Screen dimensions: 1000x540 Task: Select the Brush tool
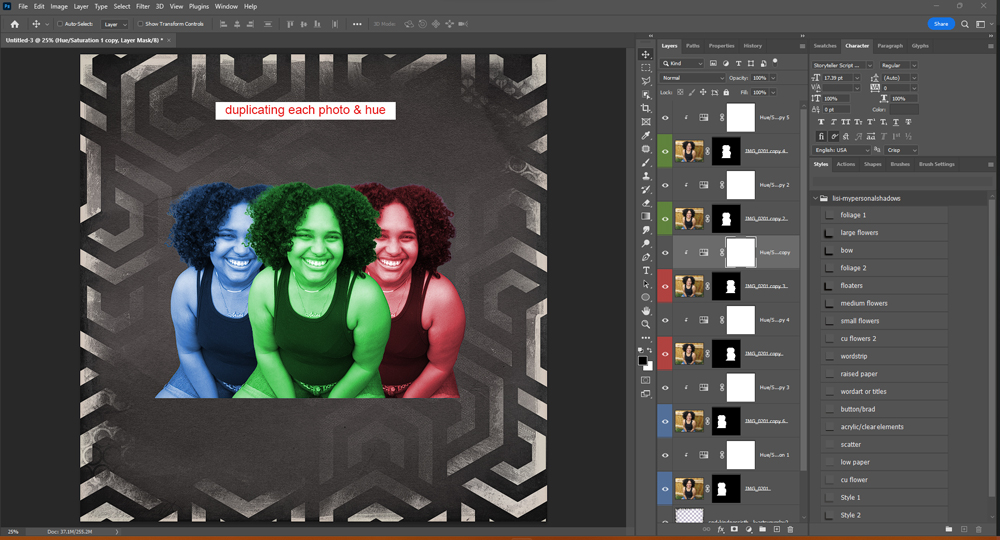point(645,163)
